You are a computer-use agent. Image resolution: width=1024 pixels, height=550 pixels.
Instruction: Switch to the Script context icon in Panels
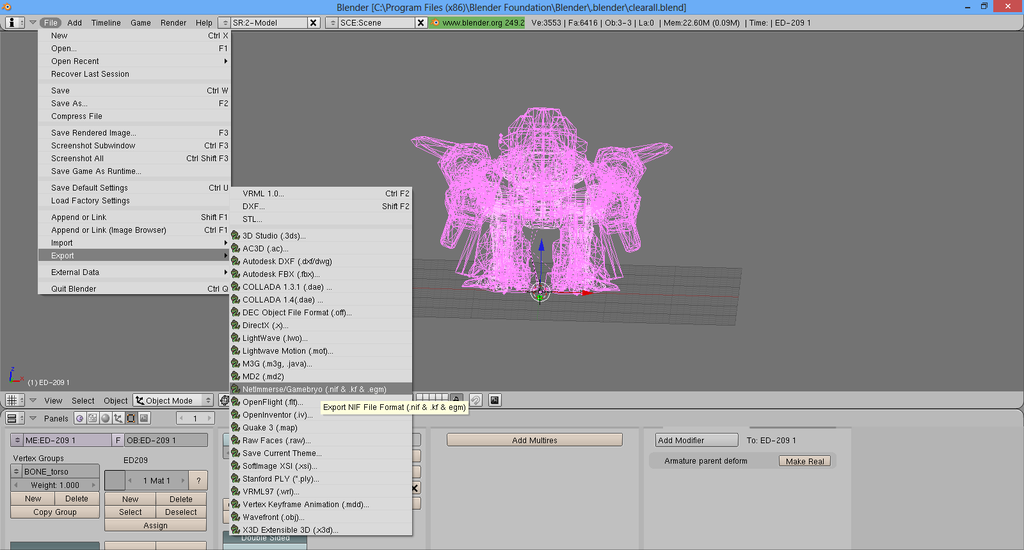coord(93,418)
